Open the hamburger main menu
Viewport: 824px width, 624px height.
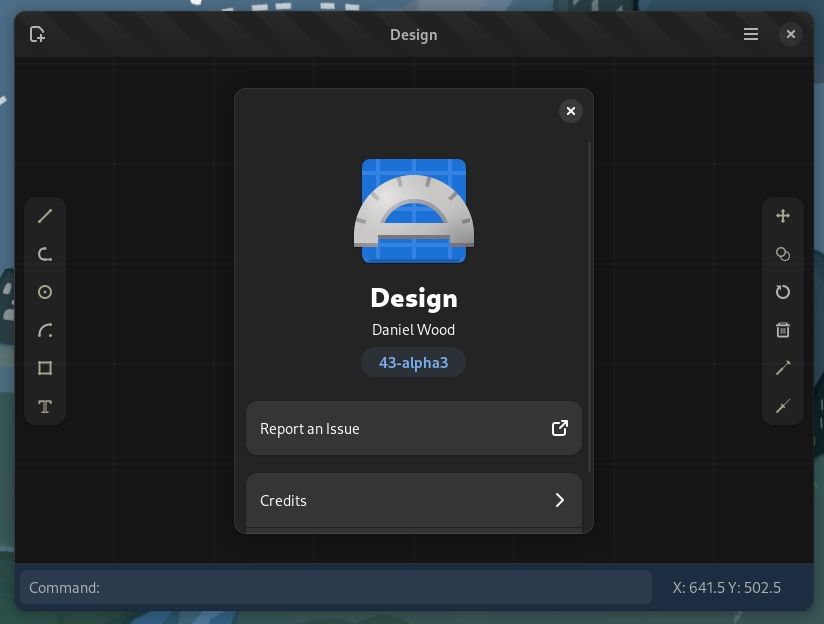(751, 34)
